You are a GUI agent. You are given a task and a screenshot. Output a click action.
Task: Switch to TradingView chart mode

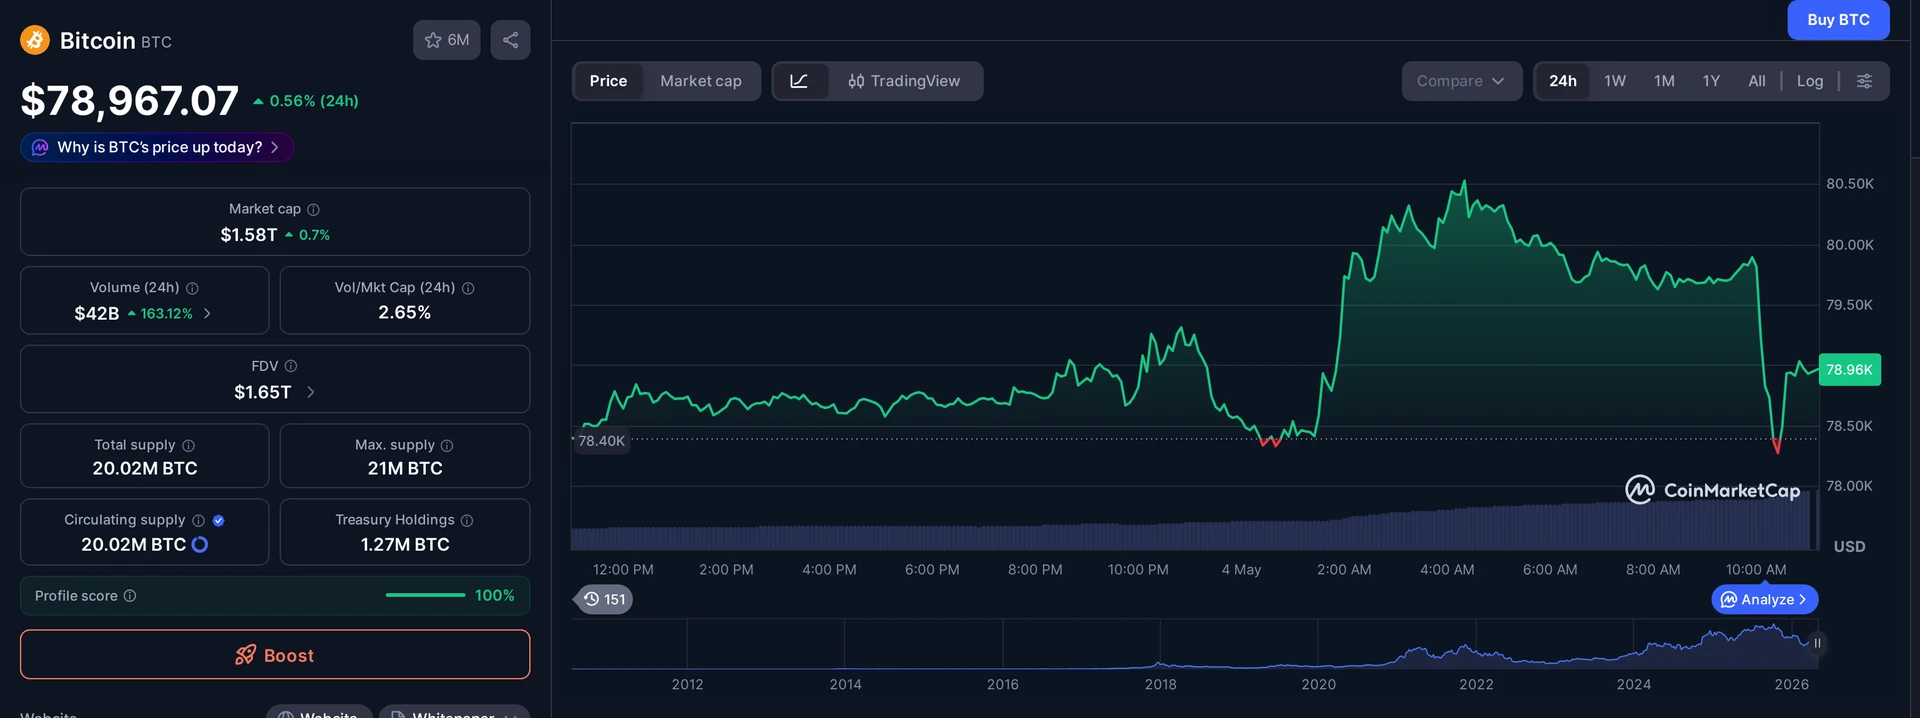904,81
